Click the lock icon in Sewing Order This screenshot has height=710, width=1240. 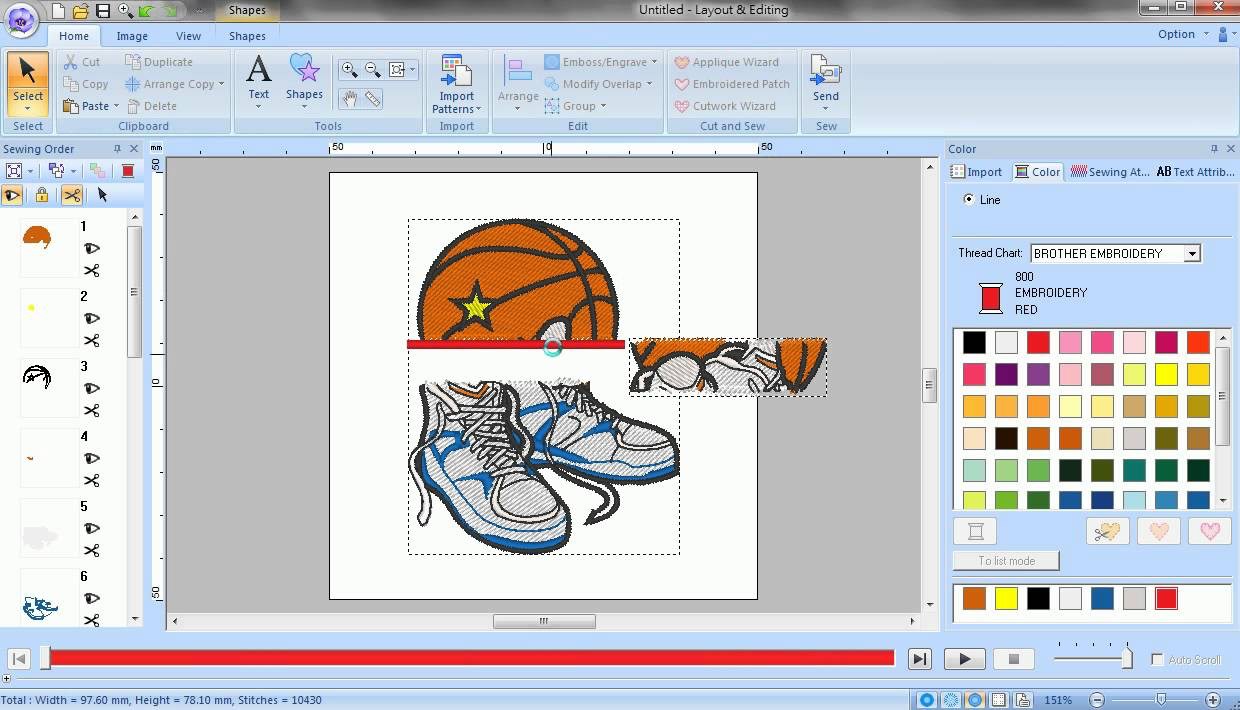41,195
